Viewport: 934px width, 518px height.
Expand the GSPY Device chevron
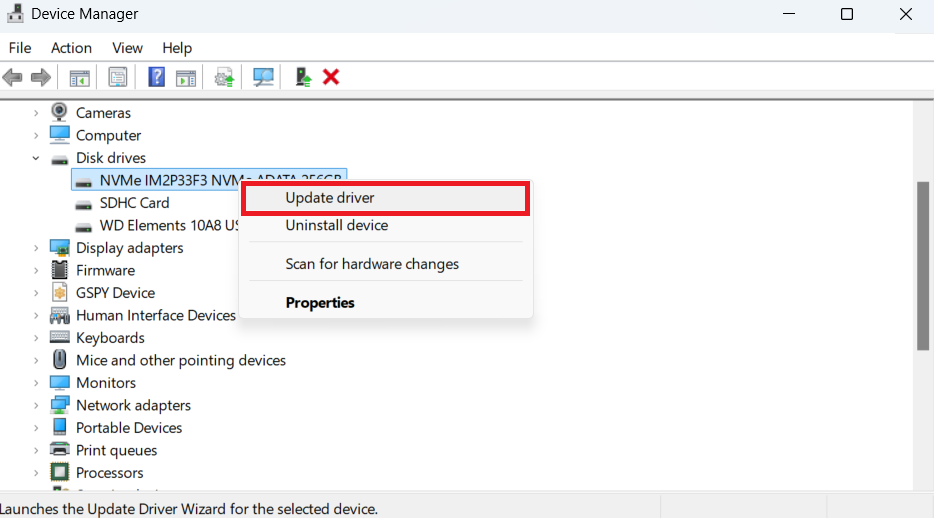(36, 293)
